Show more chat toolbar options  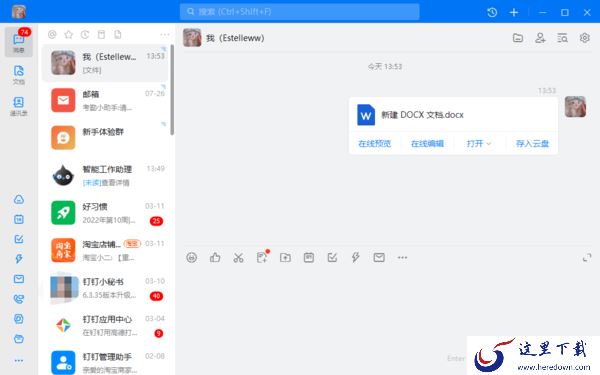[402, 258]
